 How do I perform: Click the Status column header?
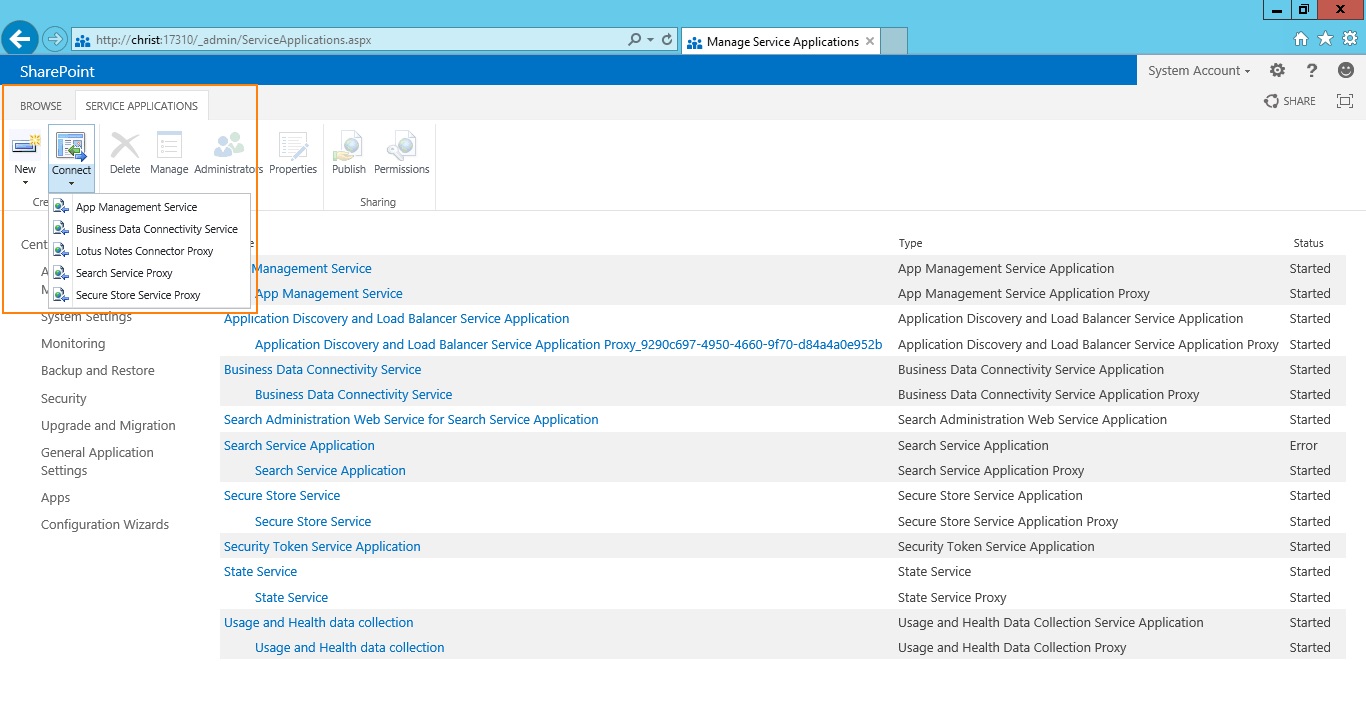[1308, 243]
